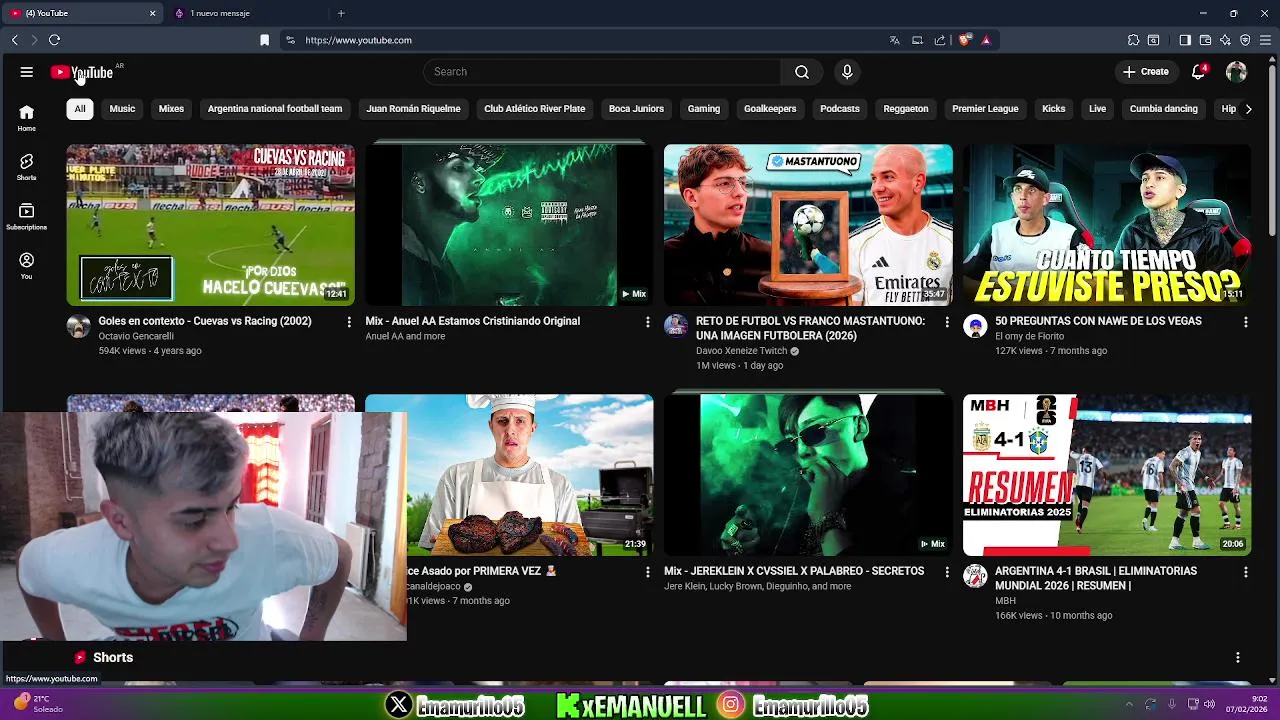Image resolution: width=1280 pixels, height=720 pixels.
Task: Open the YouTube hamburger guide menu
Action: [26, 72]
